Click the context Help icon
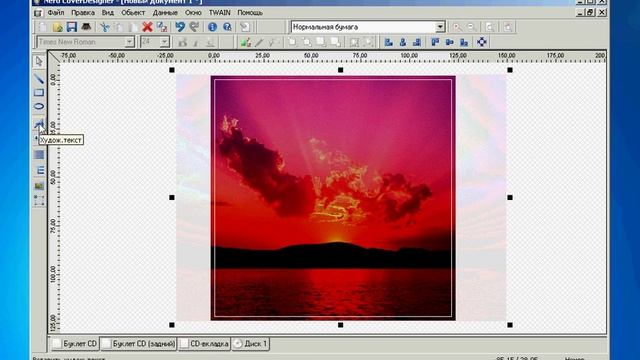Viewport: 640px width, 360px height. 227,27
